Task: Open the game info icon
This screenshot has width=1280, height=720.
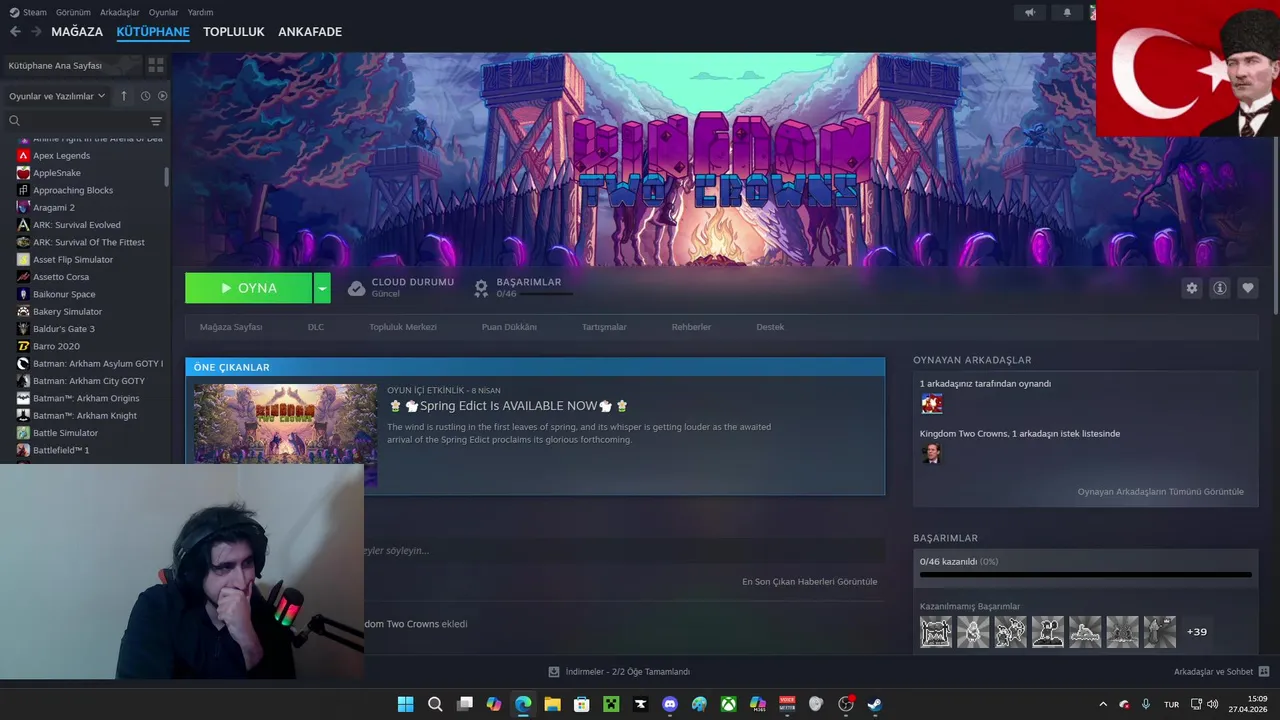Action: pos(1220,288)
